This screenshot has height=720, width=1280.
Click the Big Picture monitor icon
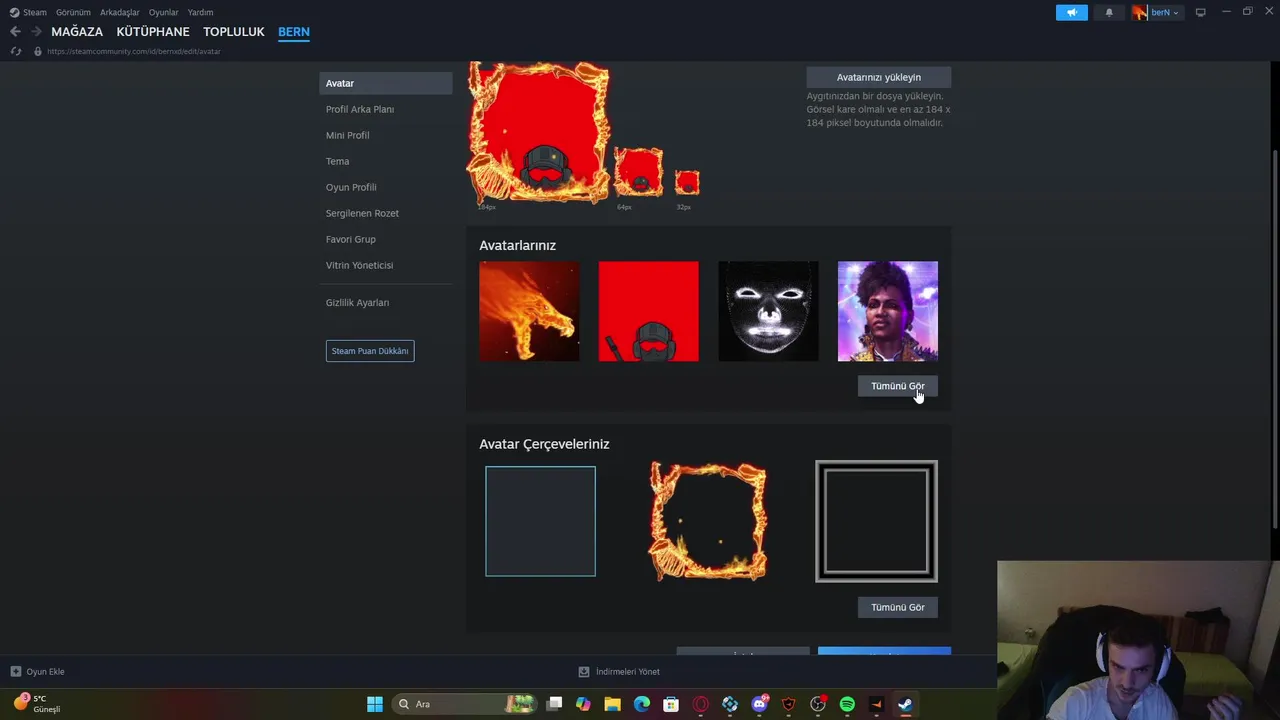tap(1201, 12)
